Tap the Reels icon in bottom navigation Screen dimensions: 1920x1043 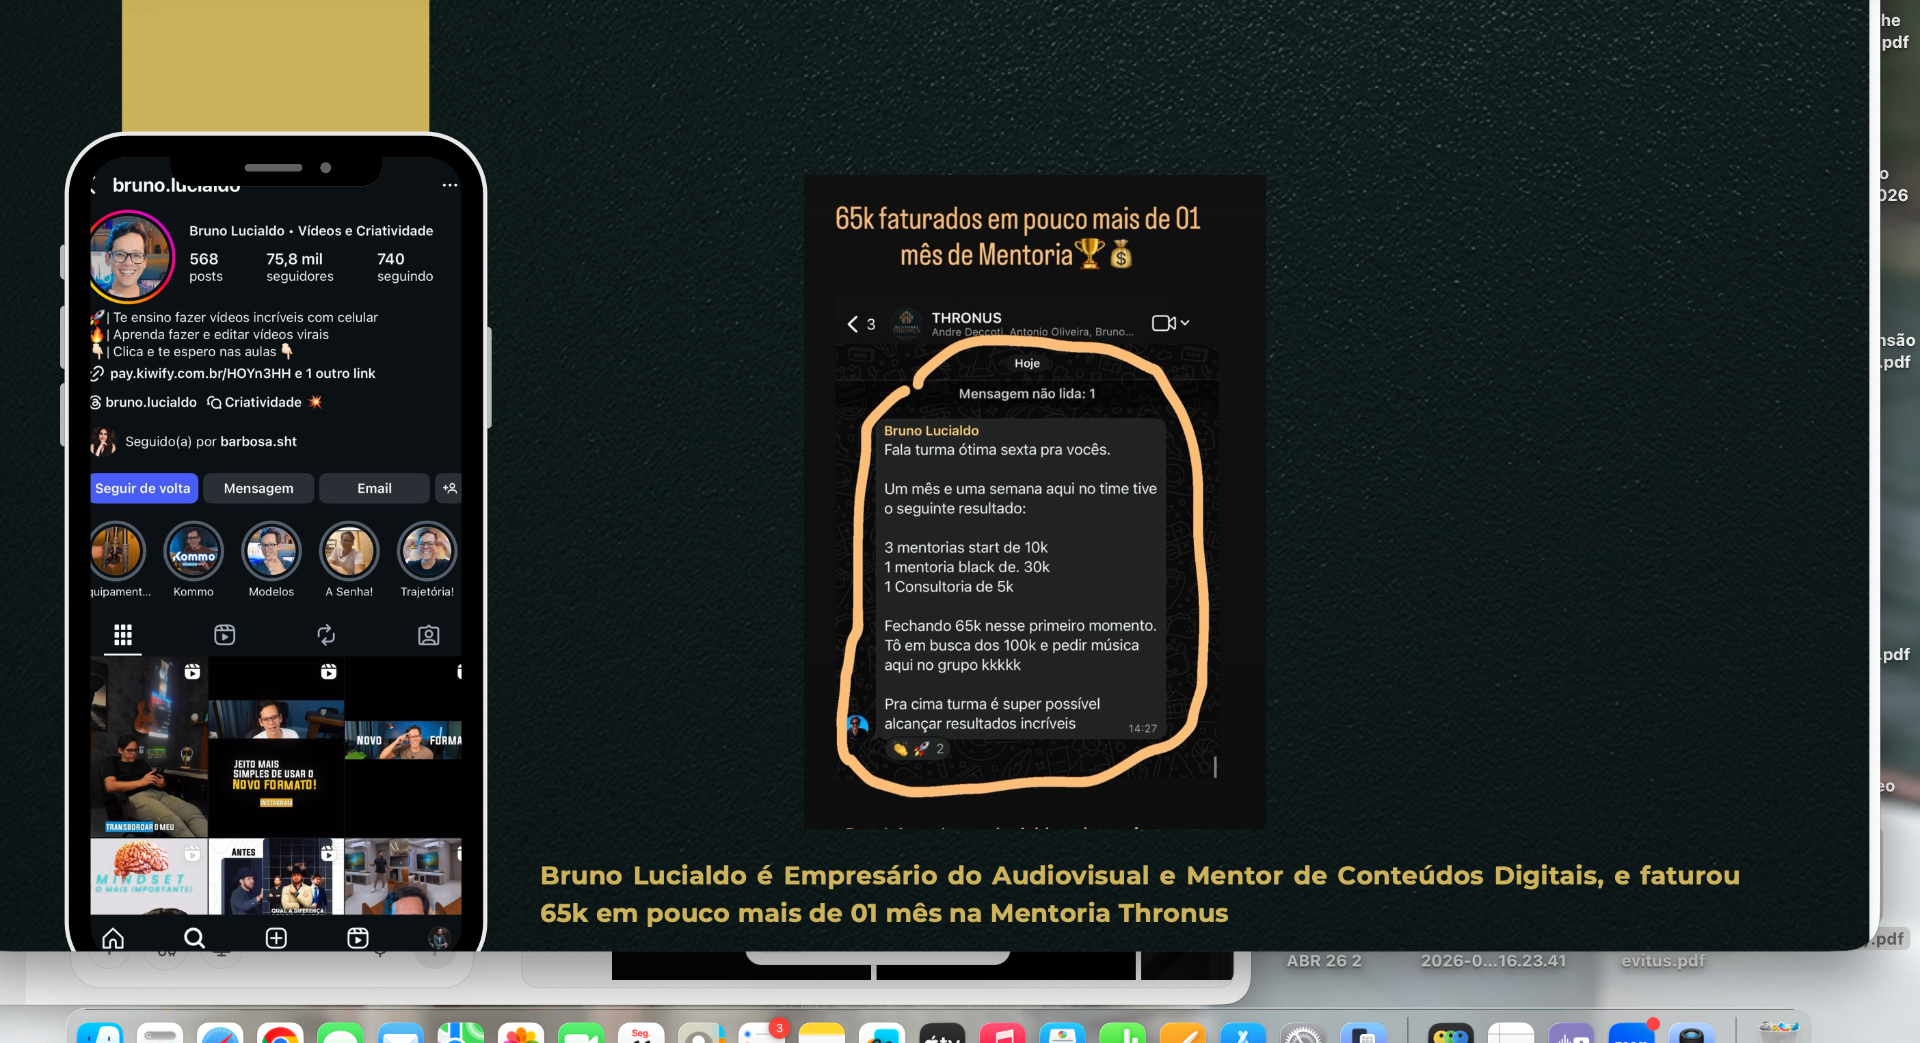tap(358, 938)
